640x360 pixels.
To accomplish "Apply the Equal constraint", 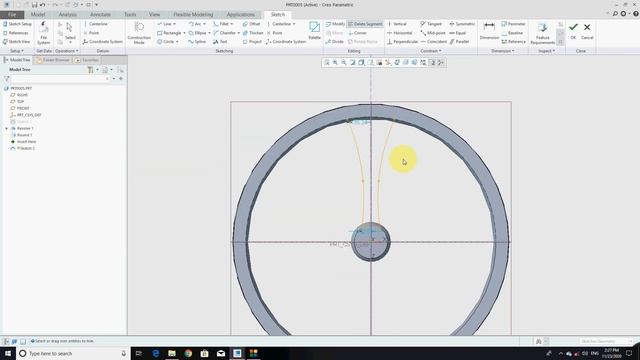I will [x=458, y=33].
